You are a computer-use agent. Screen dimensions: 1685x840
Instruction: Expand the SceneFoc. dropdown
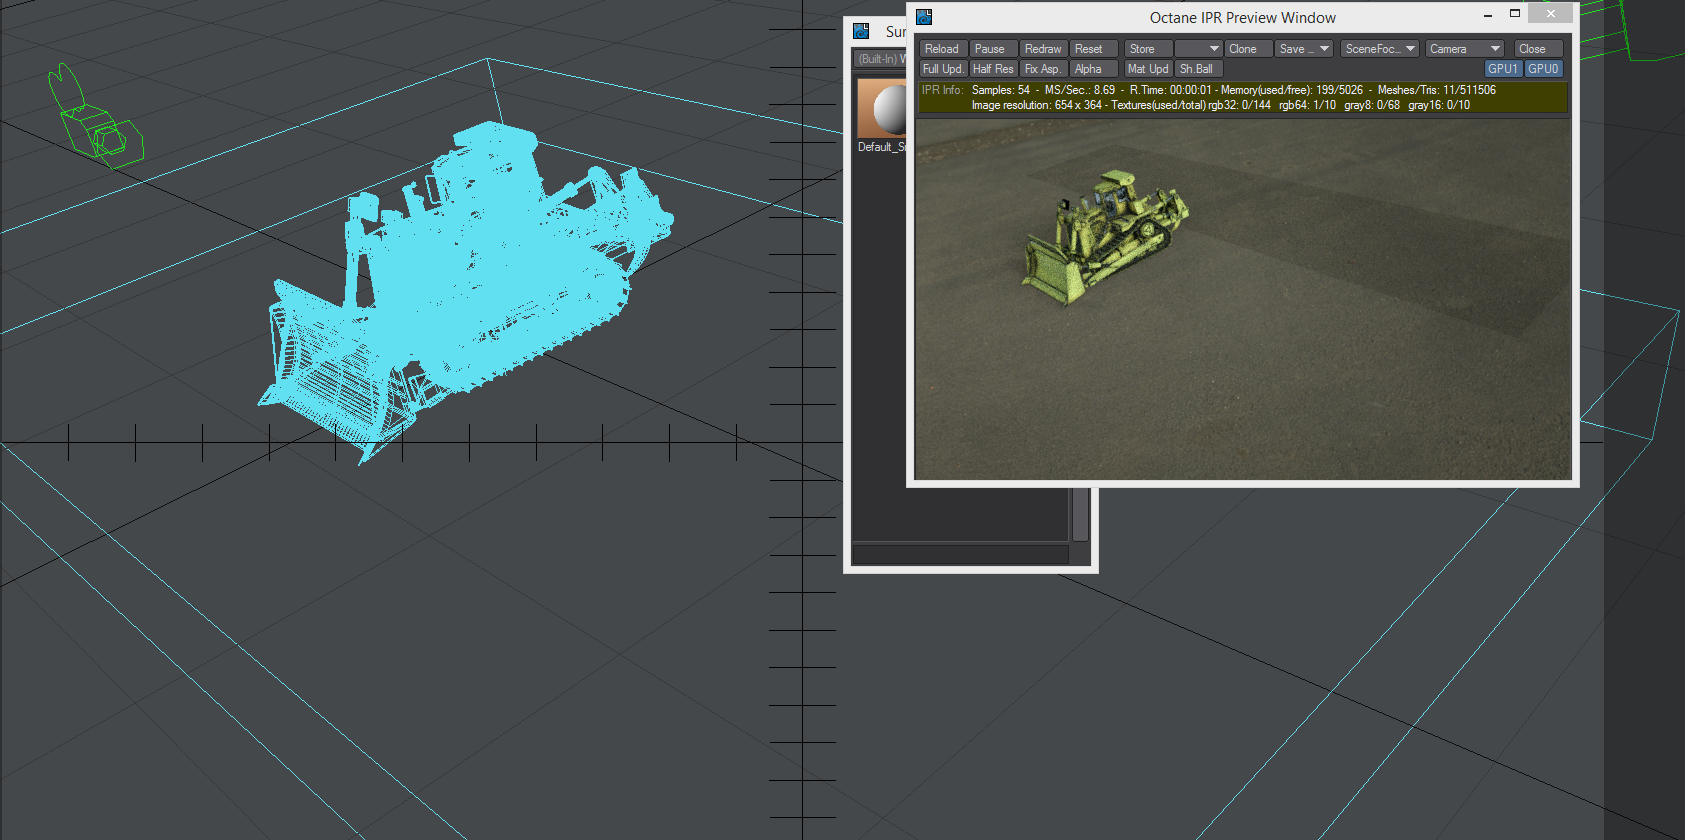(x=1380, y=49)
